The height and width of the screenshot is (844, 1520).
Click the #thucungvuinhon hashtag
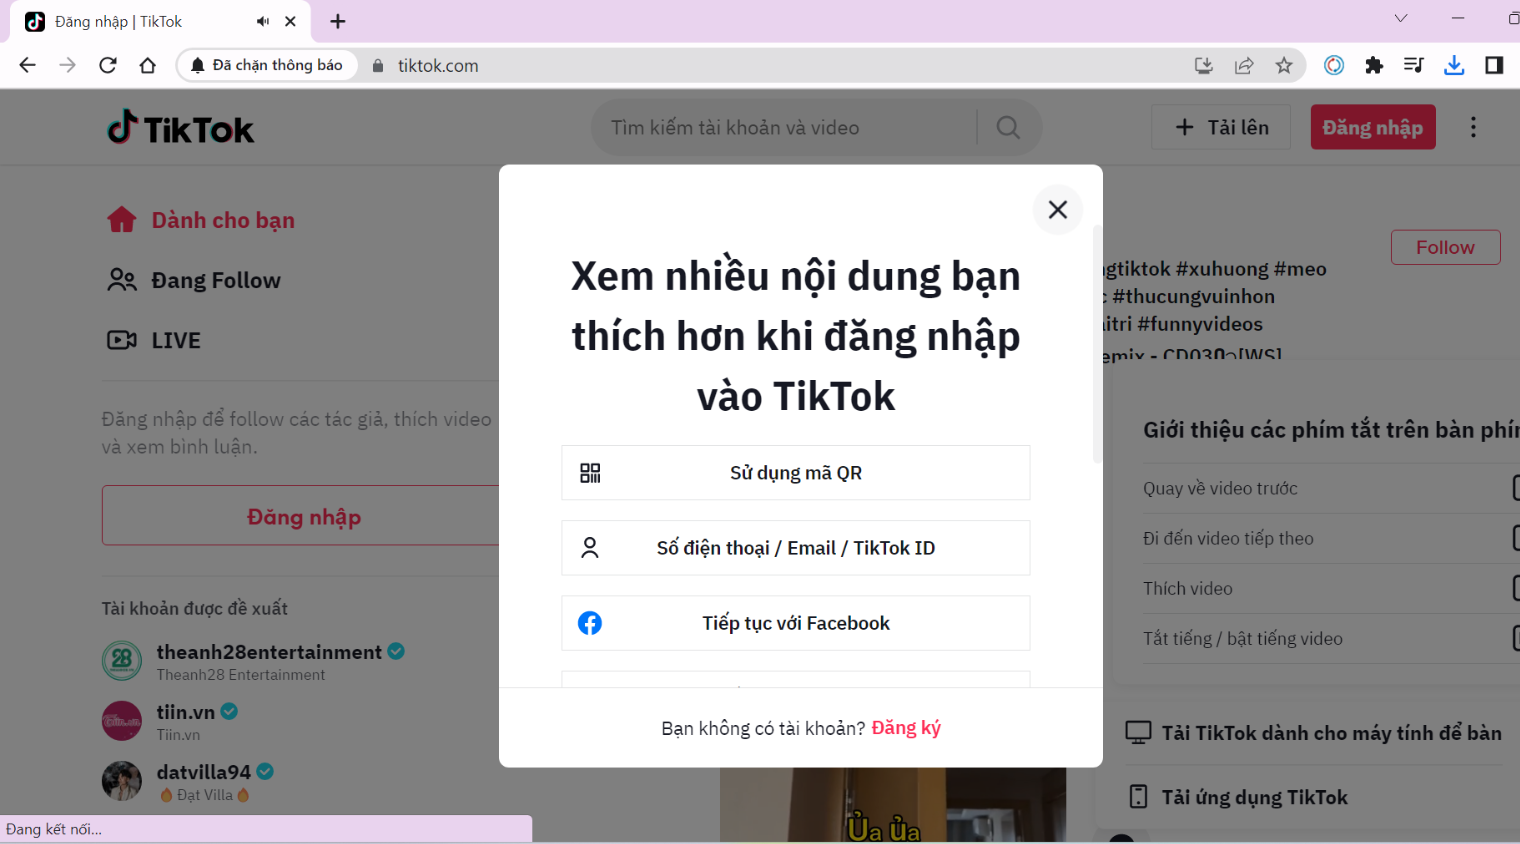(x=1194, y=297)
